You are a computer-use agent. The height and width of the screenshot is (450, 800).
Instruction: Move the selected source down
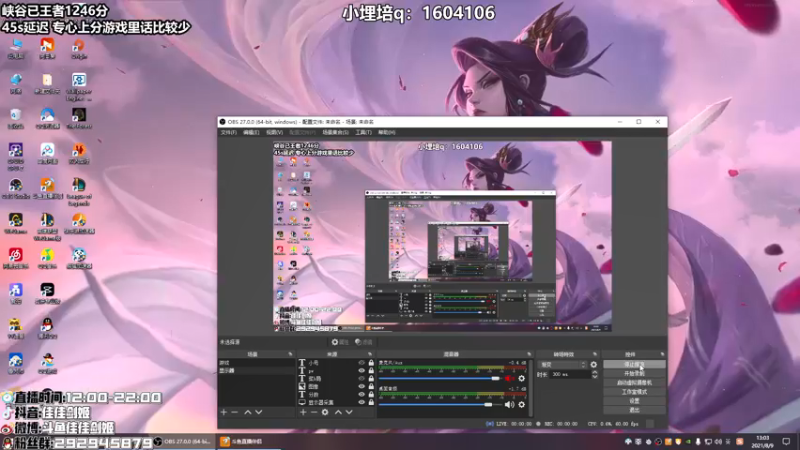pos(349,412)
